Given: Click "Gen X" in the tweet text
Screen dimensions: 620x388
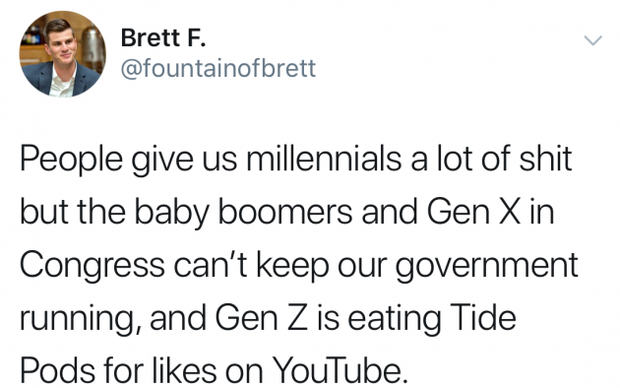Looking at the screenshot, I should tap(474, 212).
